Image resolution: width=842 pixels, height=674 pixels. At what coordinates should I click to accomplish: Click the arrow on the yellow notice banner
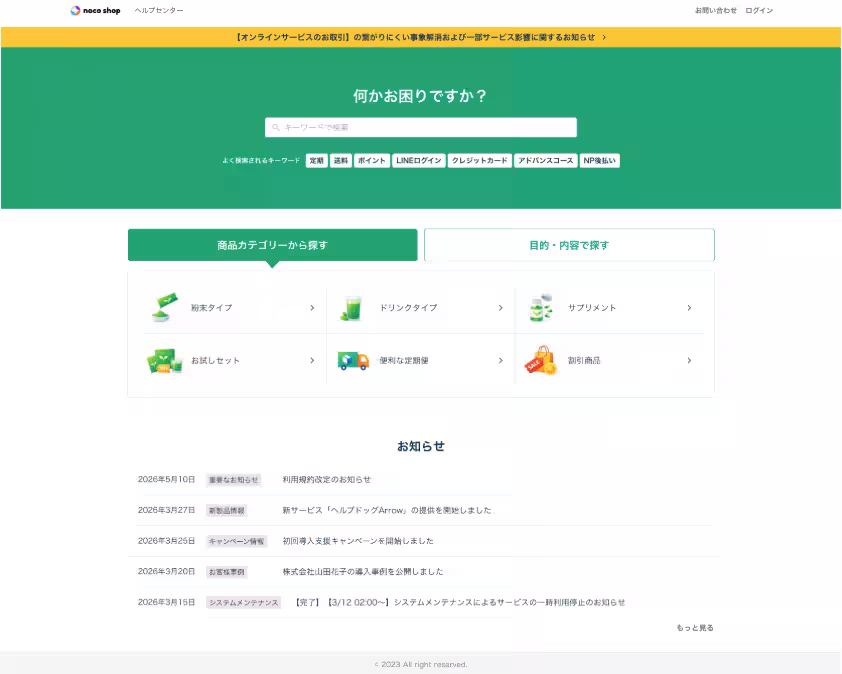pos(604,38)
